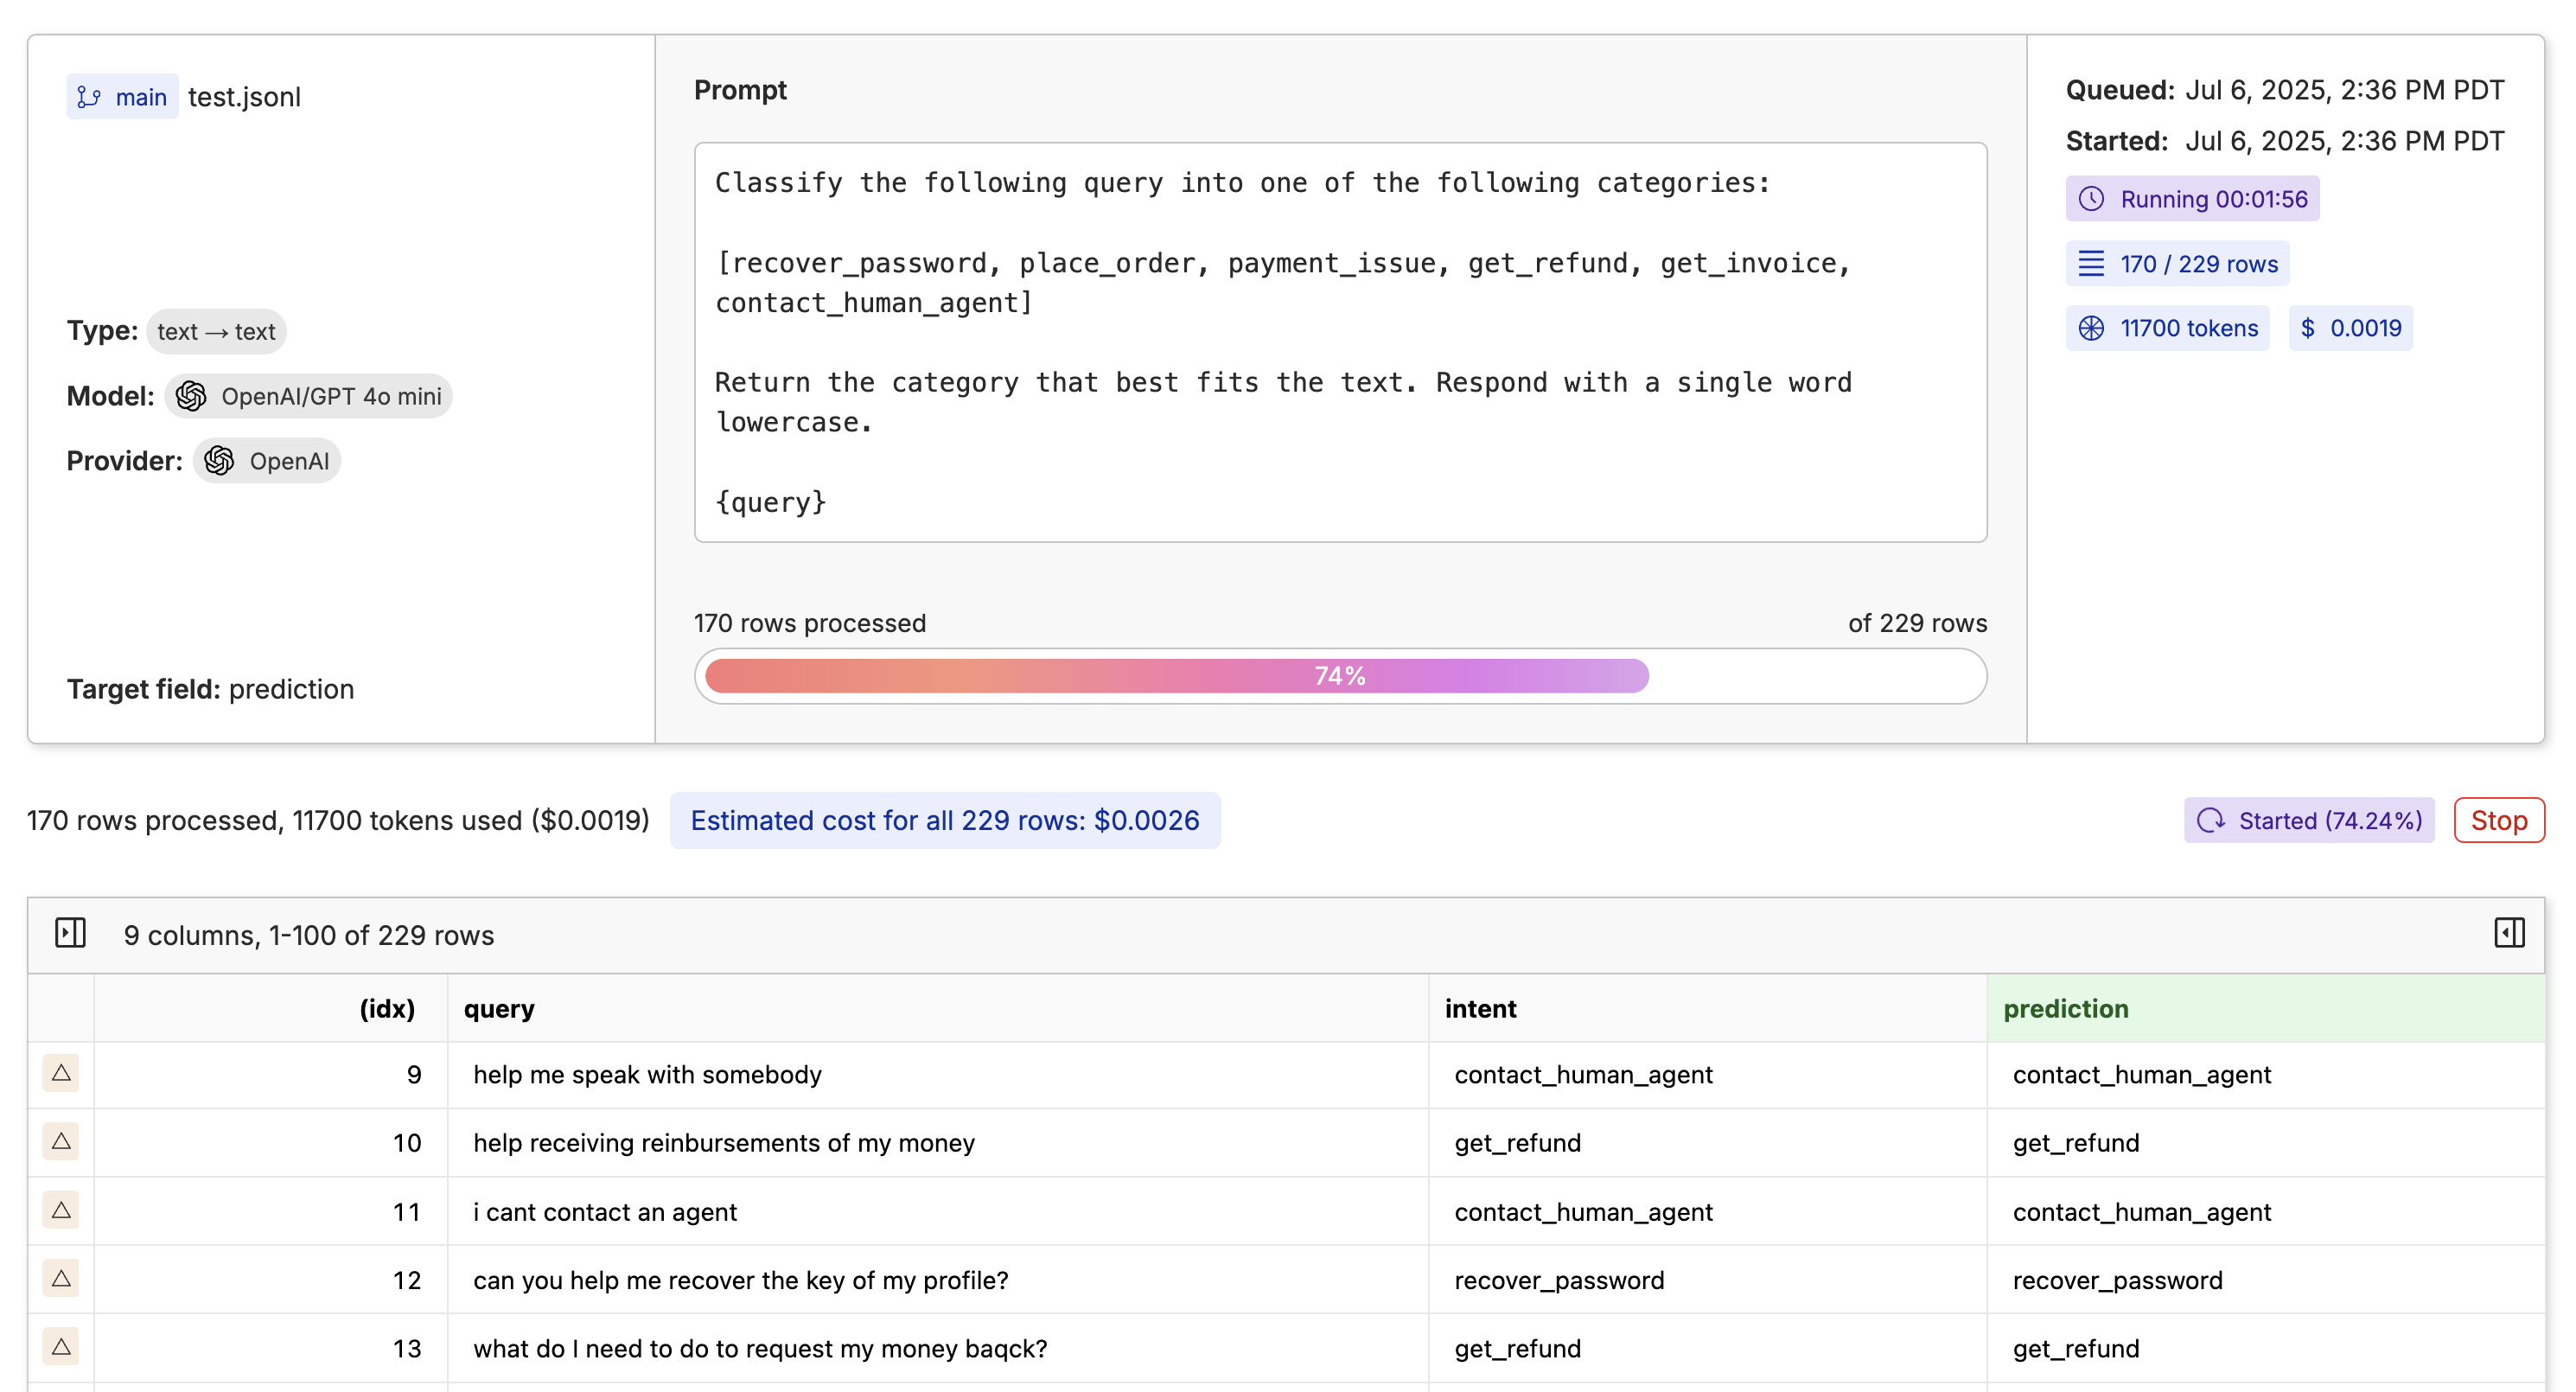The height and width of the screenshot is (1392, 2576).
Task: Click the intent column header
Action: click(1480, 1009)
